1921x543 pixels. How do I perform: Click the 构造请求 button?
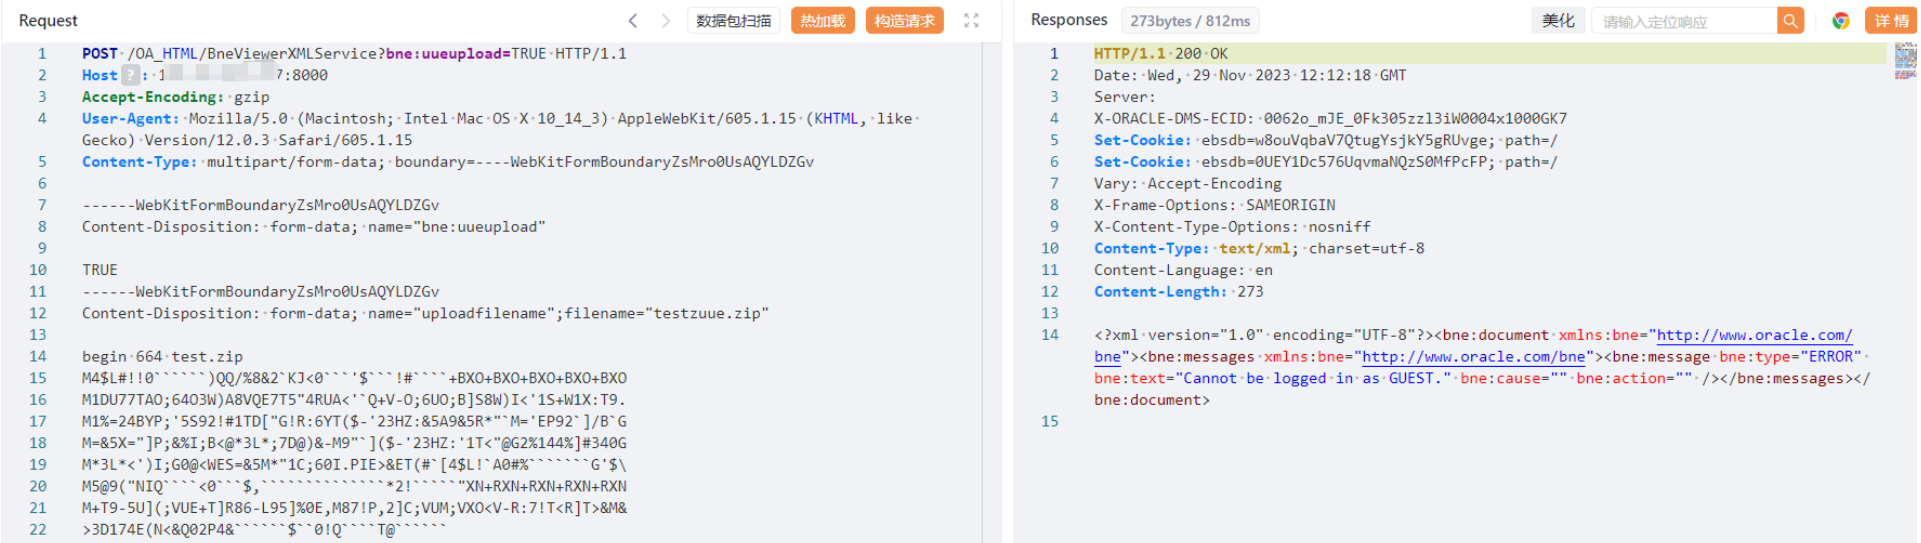[x=905, y=21]
